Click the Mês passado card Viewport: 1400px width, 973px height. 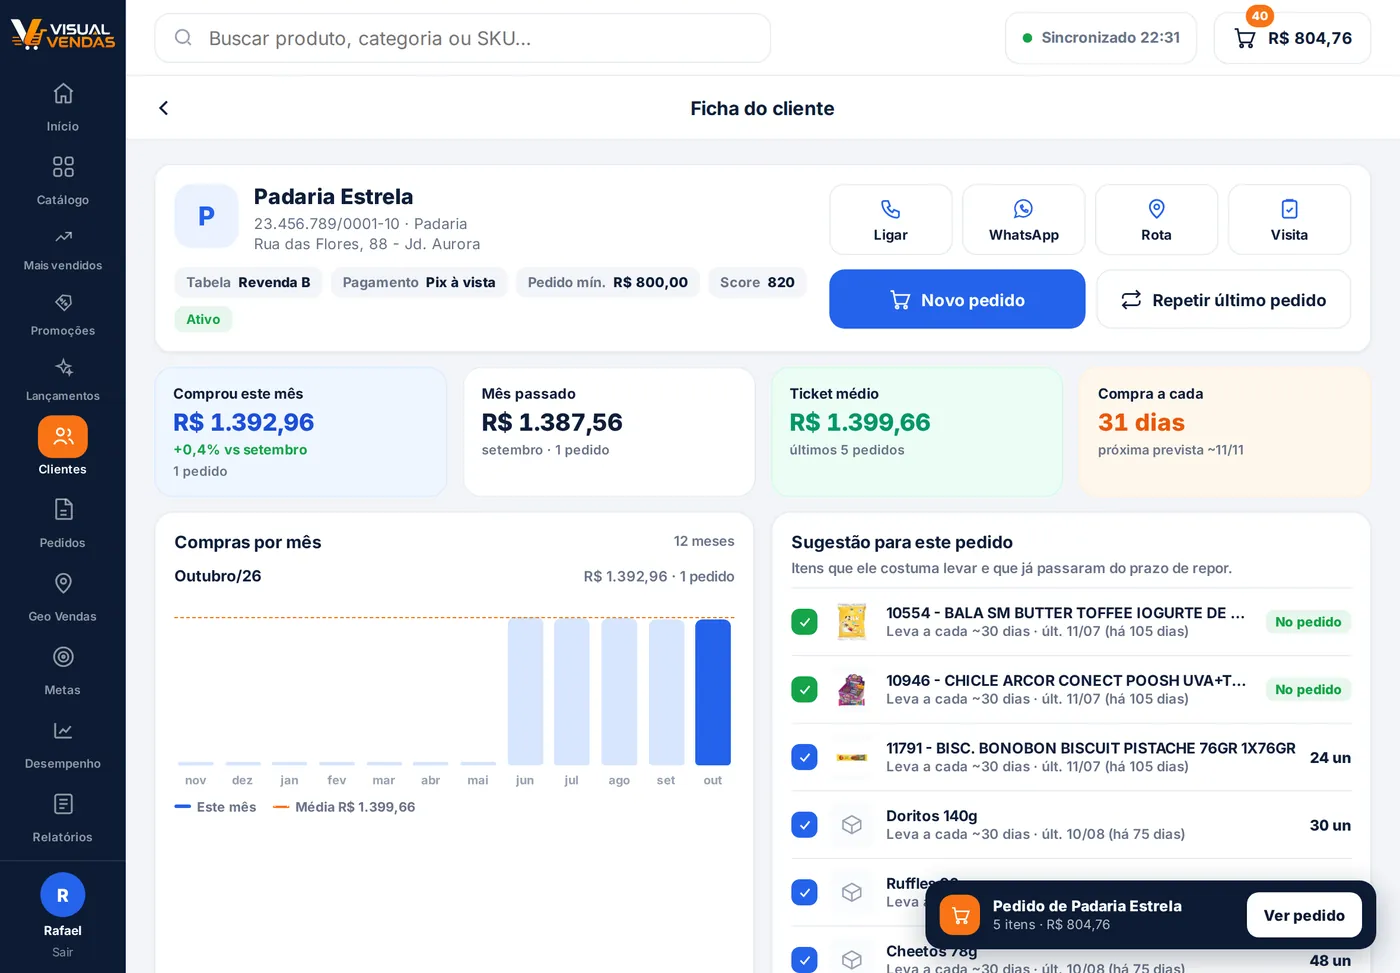coord(609,432)
